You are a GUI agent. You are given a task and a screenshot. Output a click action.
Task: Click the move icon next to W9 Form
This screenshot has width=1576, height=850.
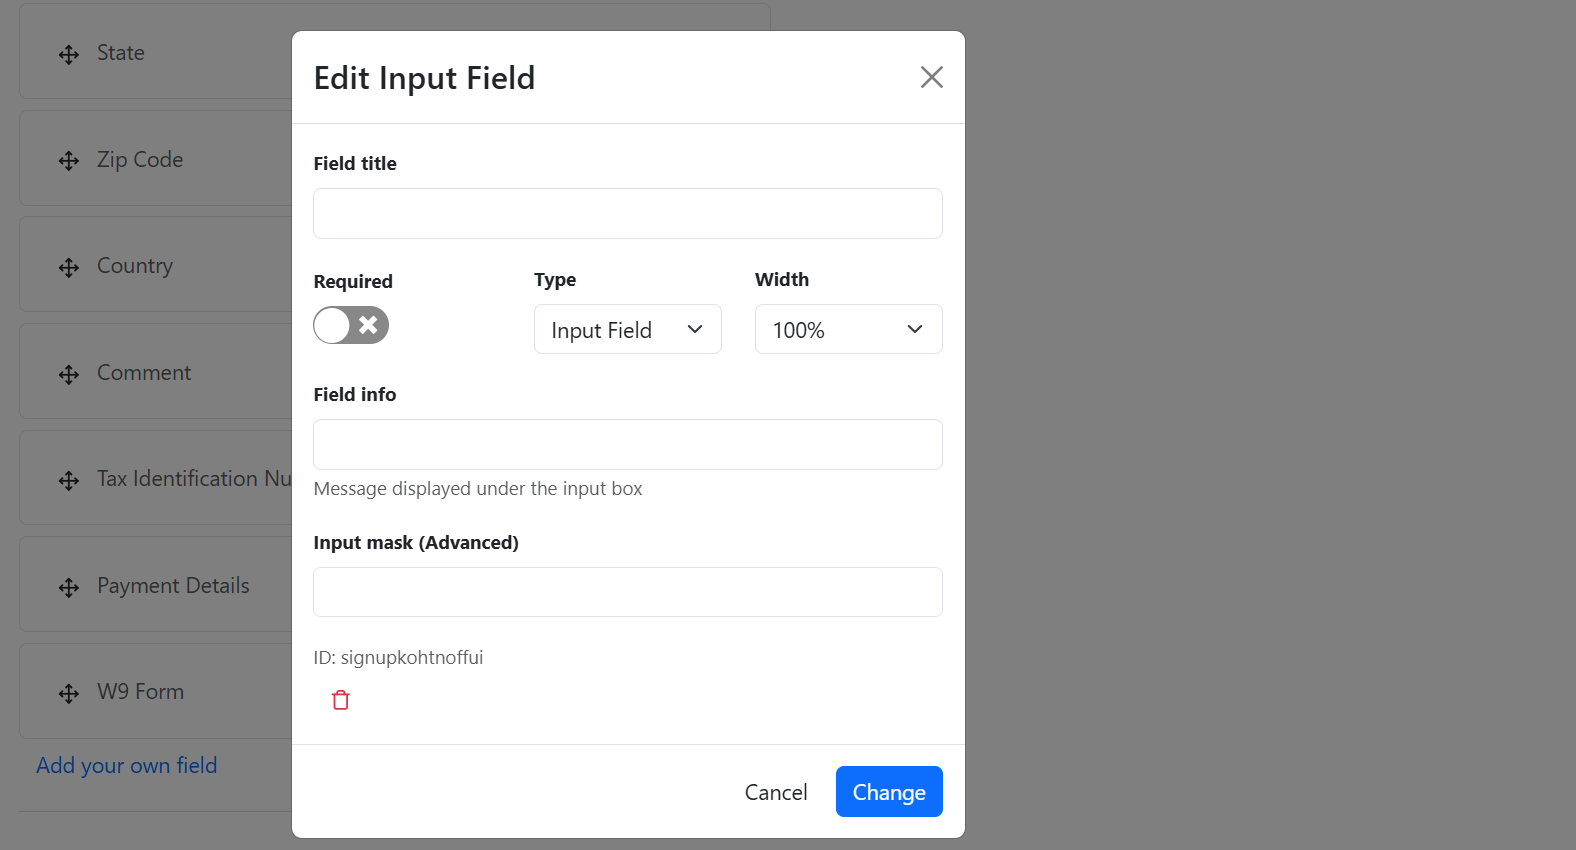(x=69, y=694)
